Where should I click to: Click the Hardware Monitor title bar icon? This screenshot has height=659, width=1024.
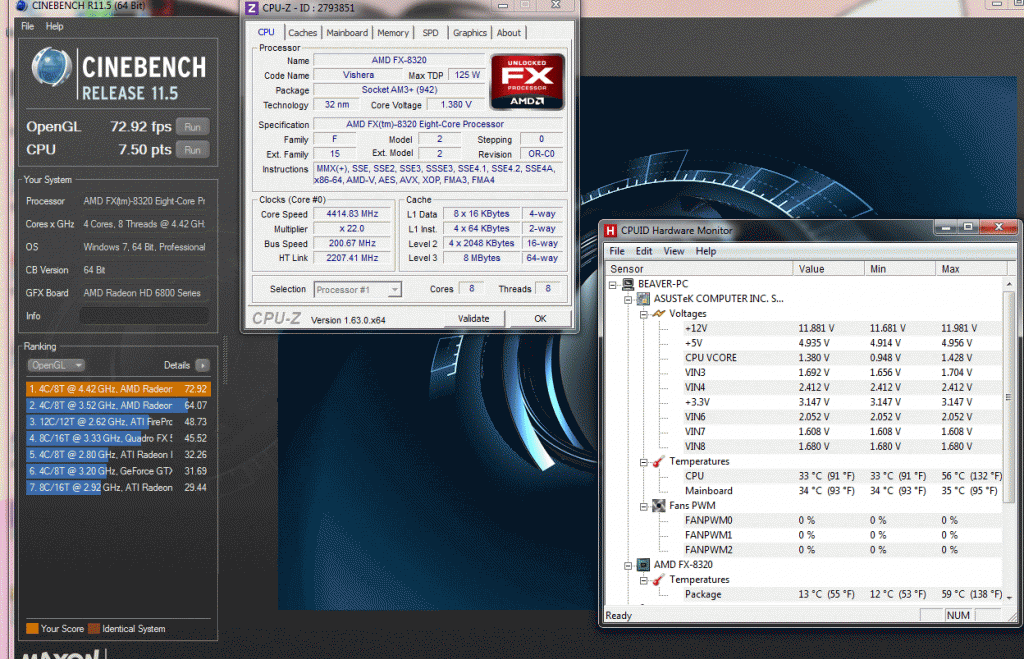pyautogui.click(x=611, y=231)
